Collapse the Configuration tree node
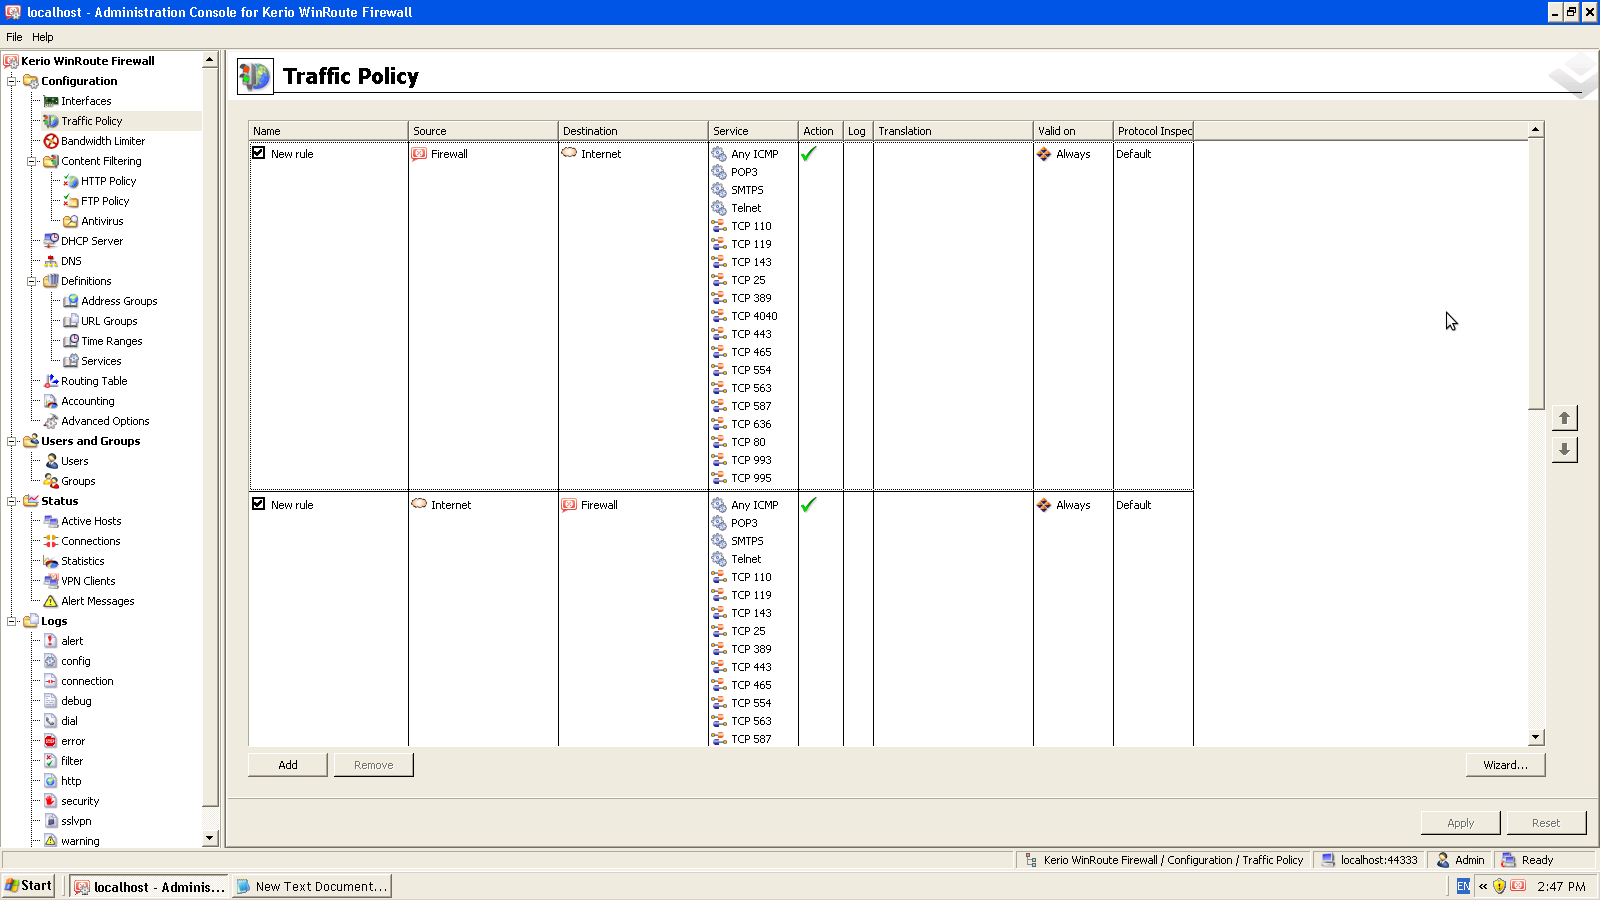Image resolution: width=1600 pixels, height=900 pixels. tap(12, 81)
